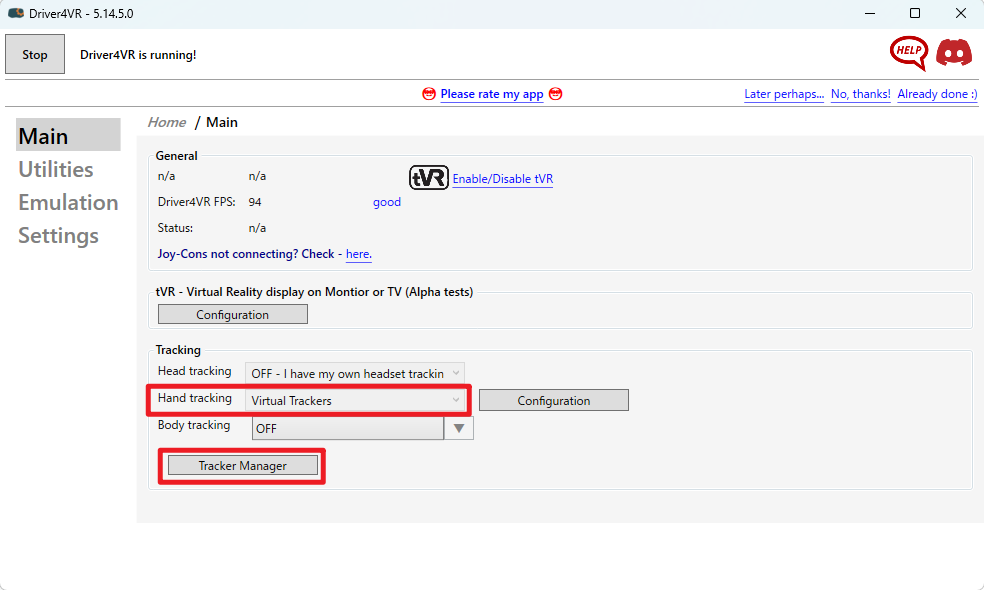This screenshot has height=590, width=984.
Task: Choose 'Later perhaps...' link
Action: pyautogui.click(x=784, y=94)
